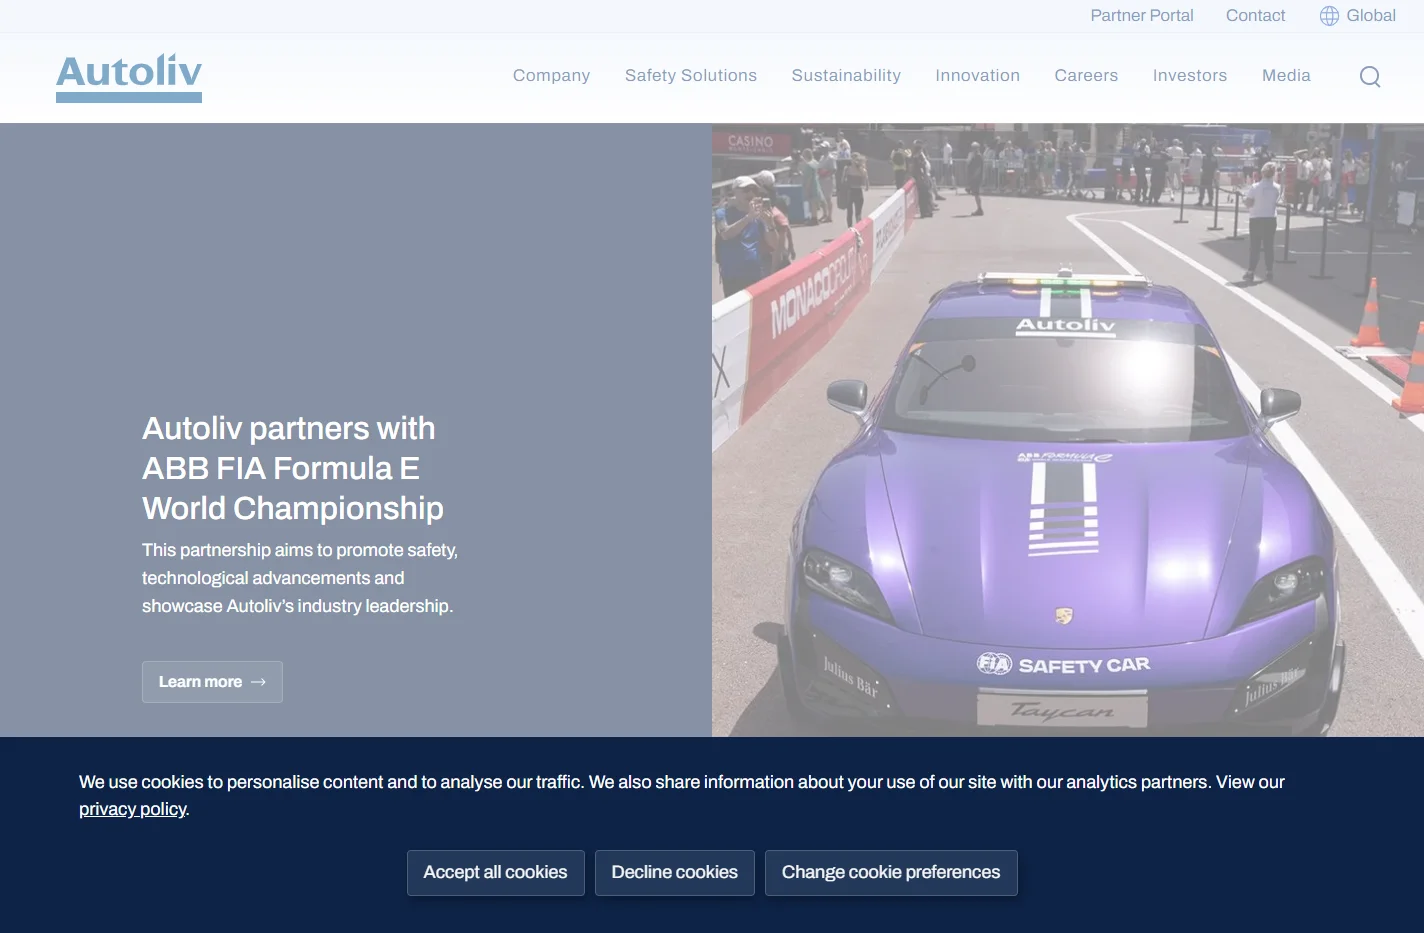The width and height of the screenshot is (1424, 933).
Task: Click the safety car hero image
Action: click(1068, 430)
